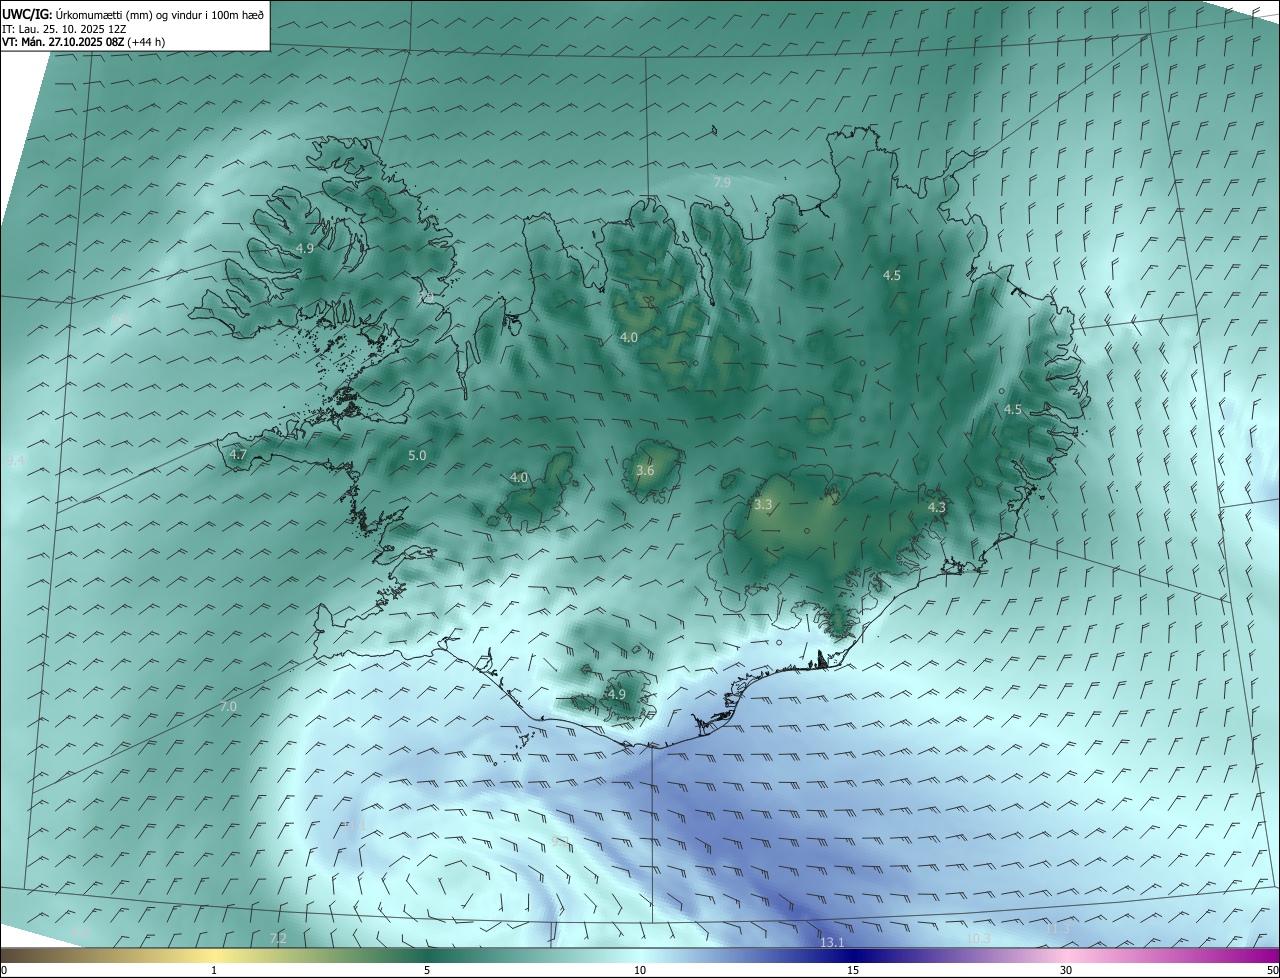The image size is (1280, 978).
Task: Click the 7.9 value off the north coast
Action: [721, 182]
